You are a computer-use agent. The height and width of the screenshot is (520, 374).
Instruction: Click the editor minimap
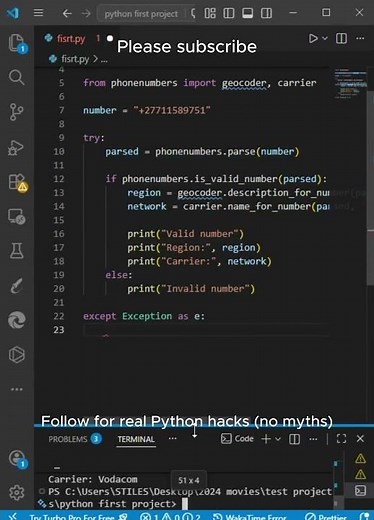350,83
